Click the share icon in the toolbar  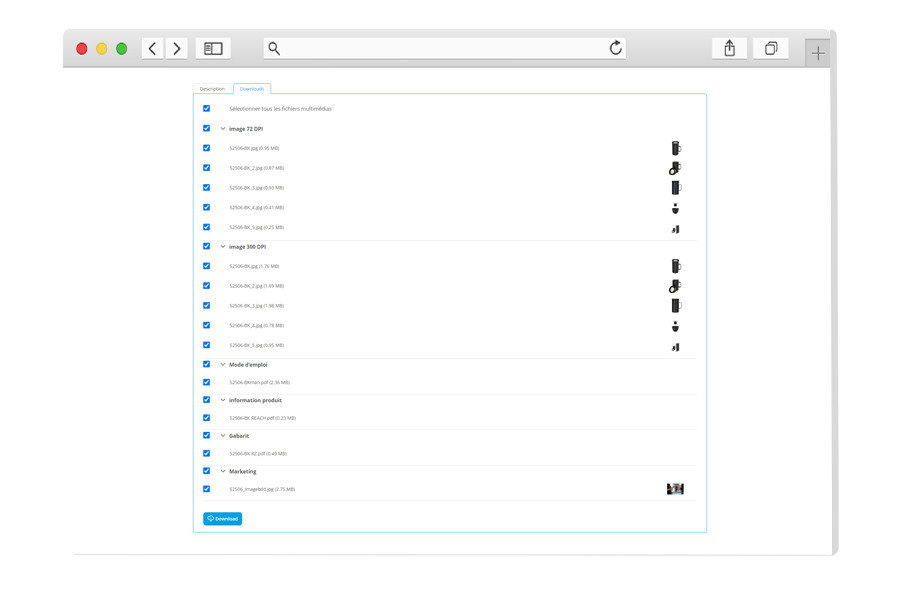point(728,47)
